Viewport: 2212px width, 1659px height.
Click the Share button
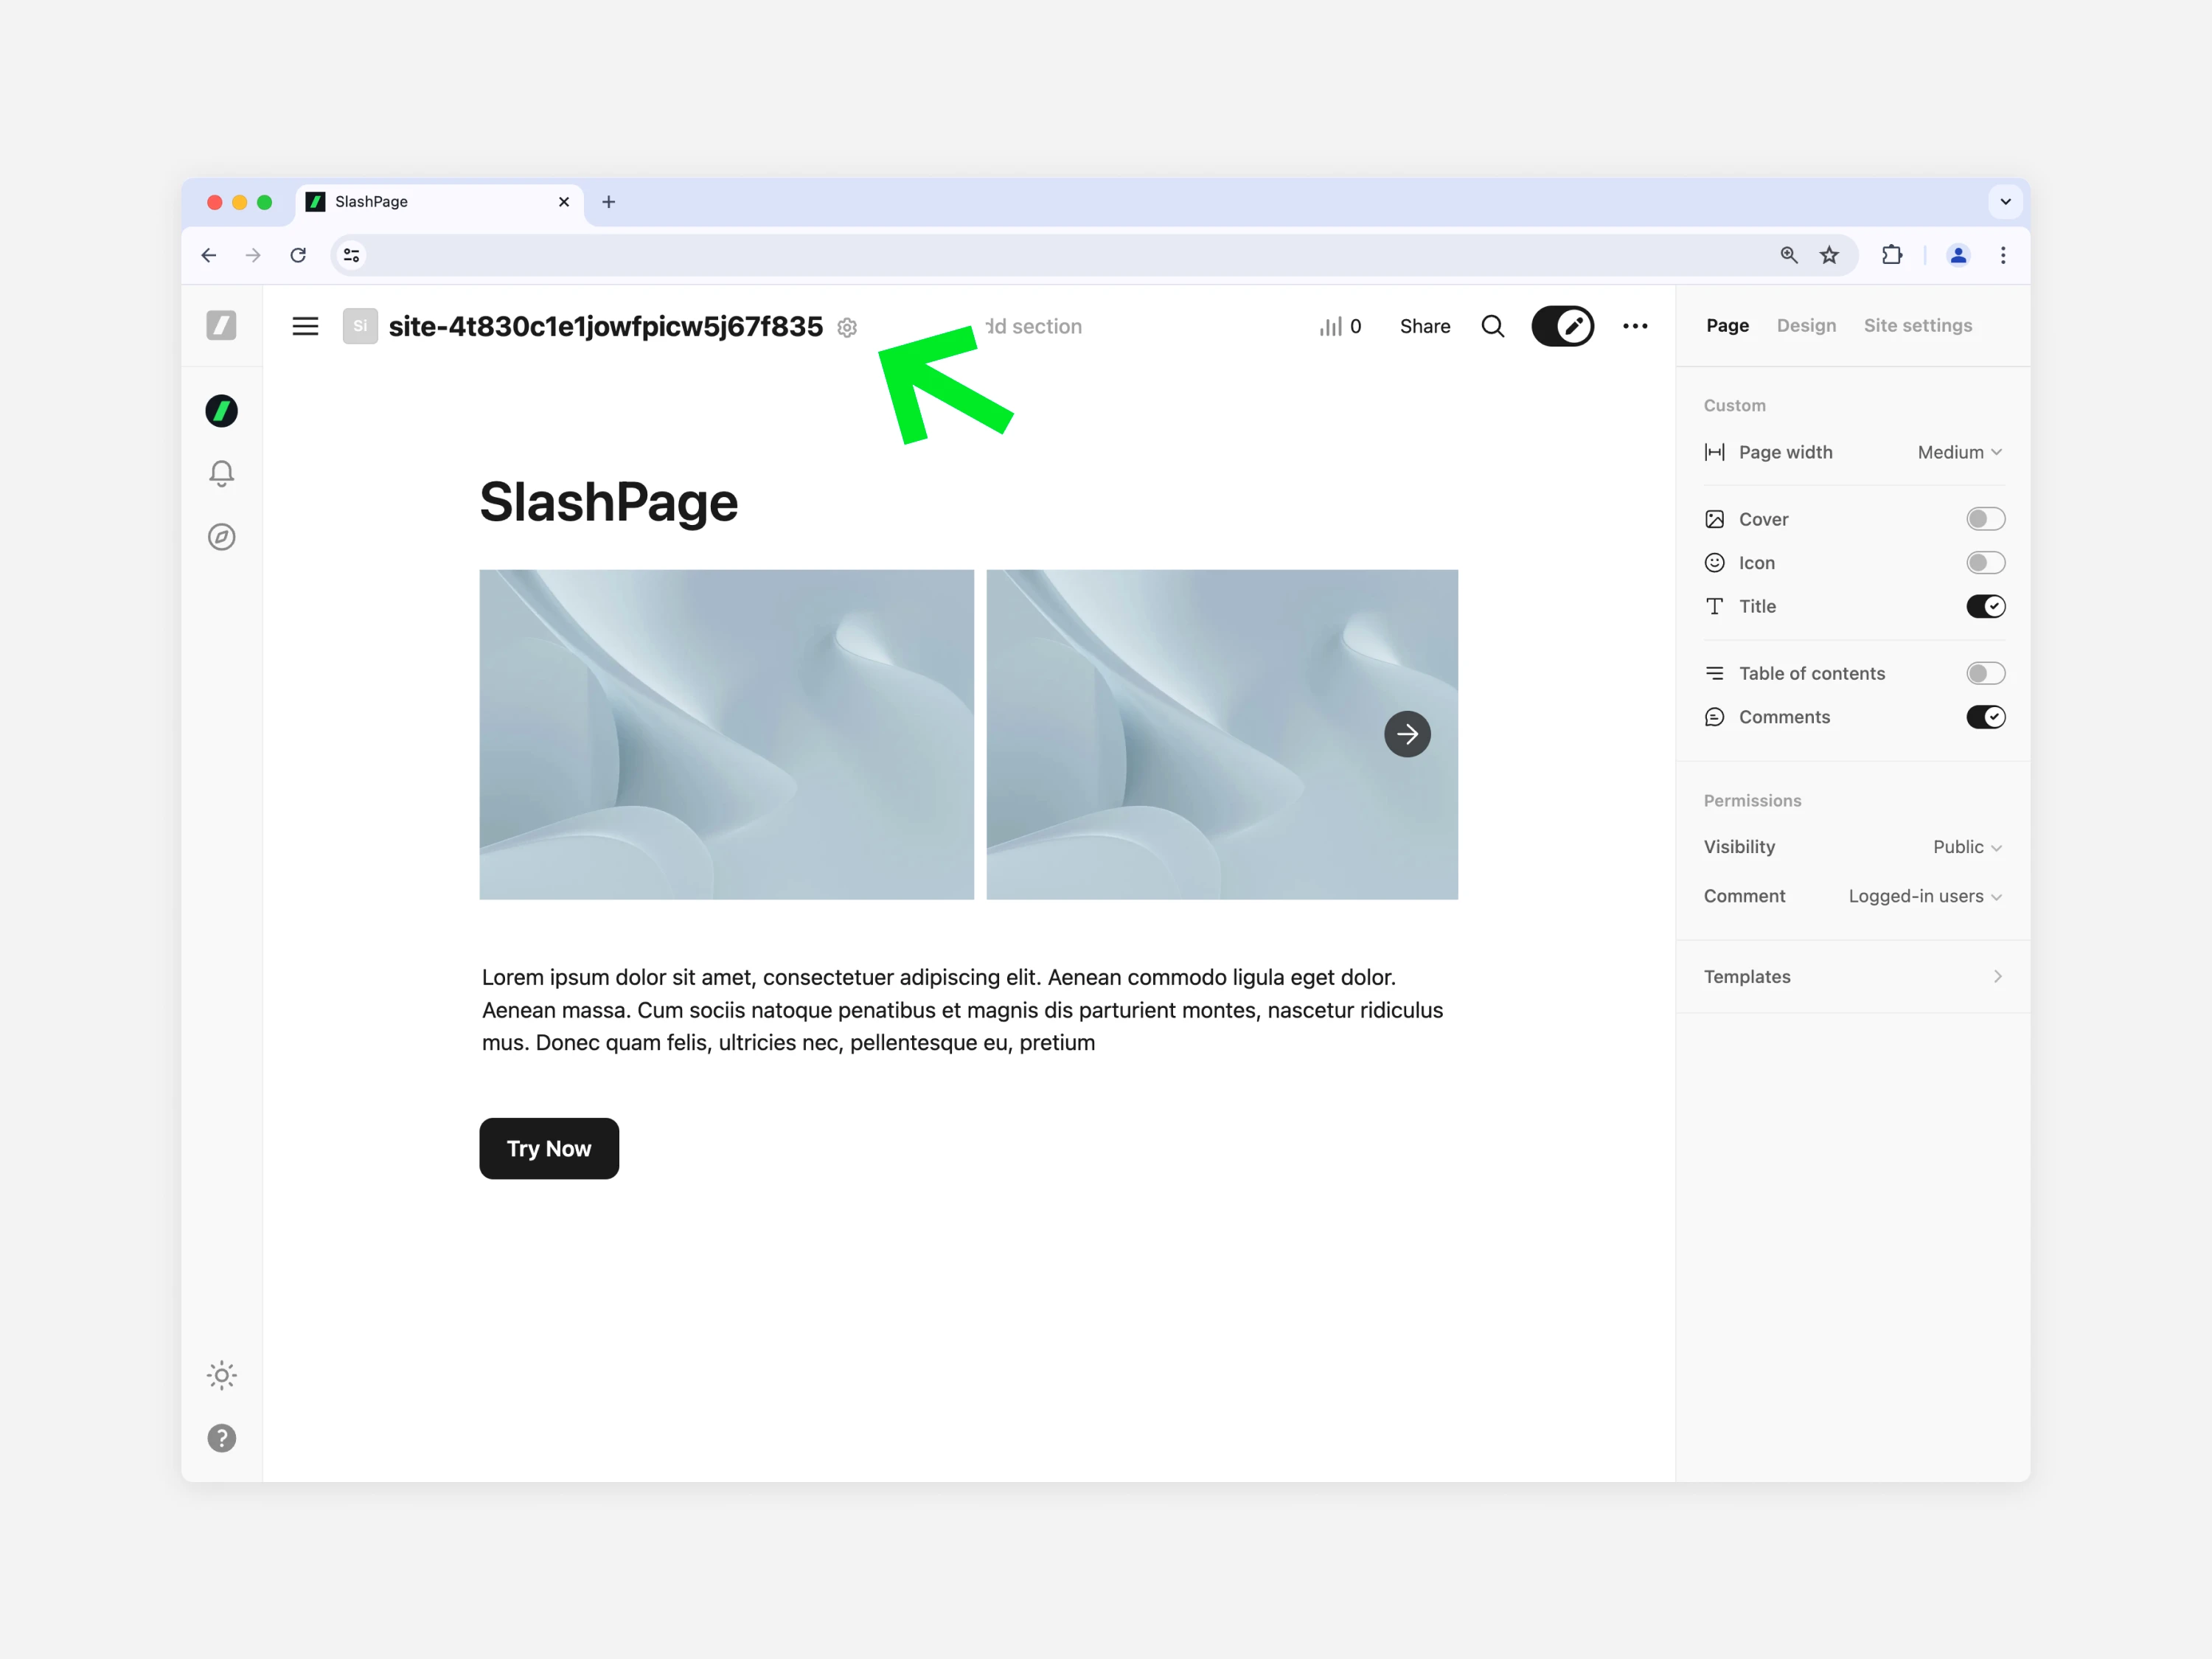[1424, 326]
